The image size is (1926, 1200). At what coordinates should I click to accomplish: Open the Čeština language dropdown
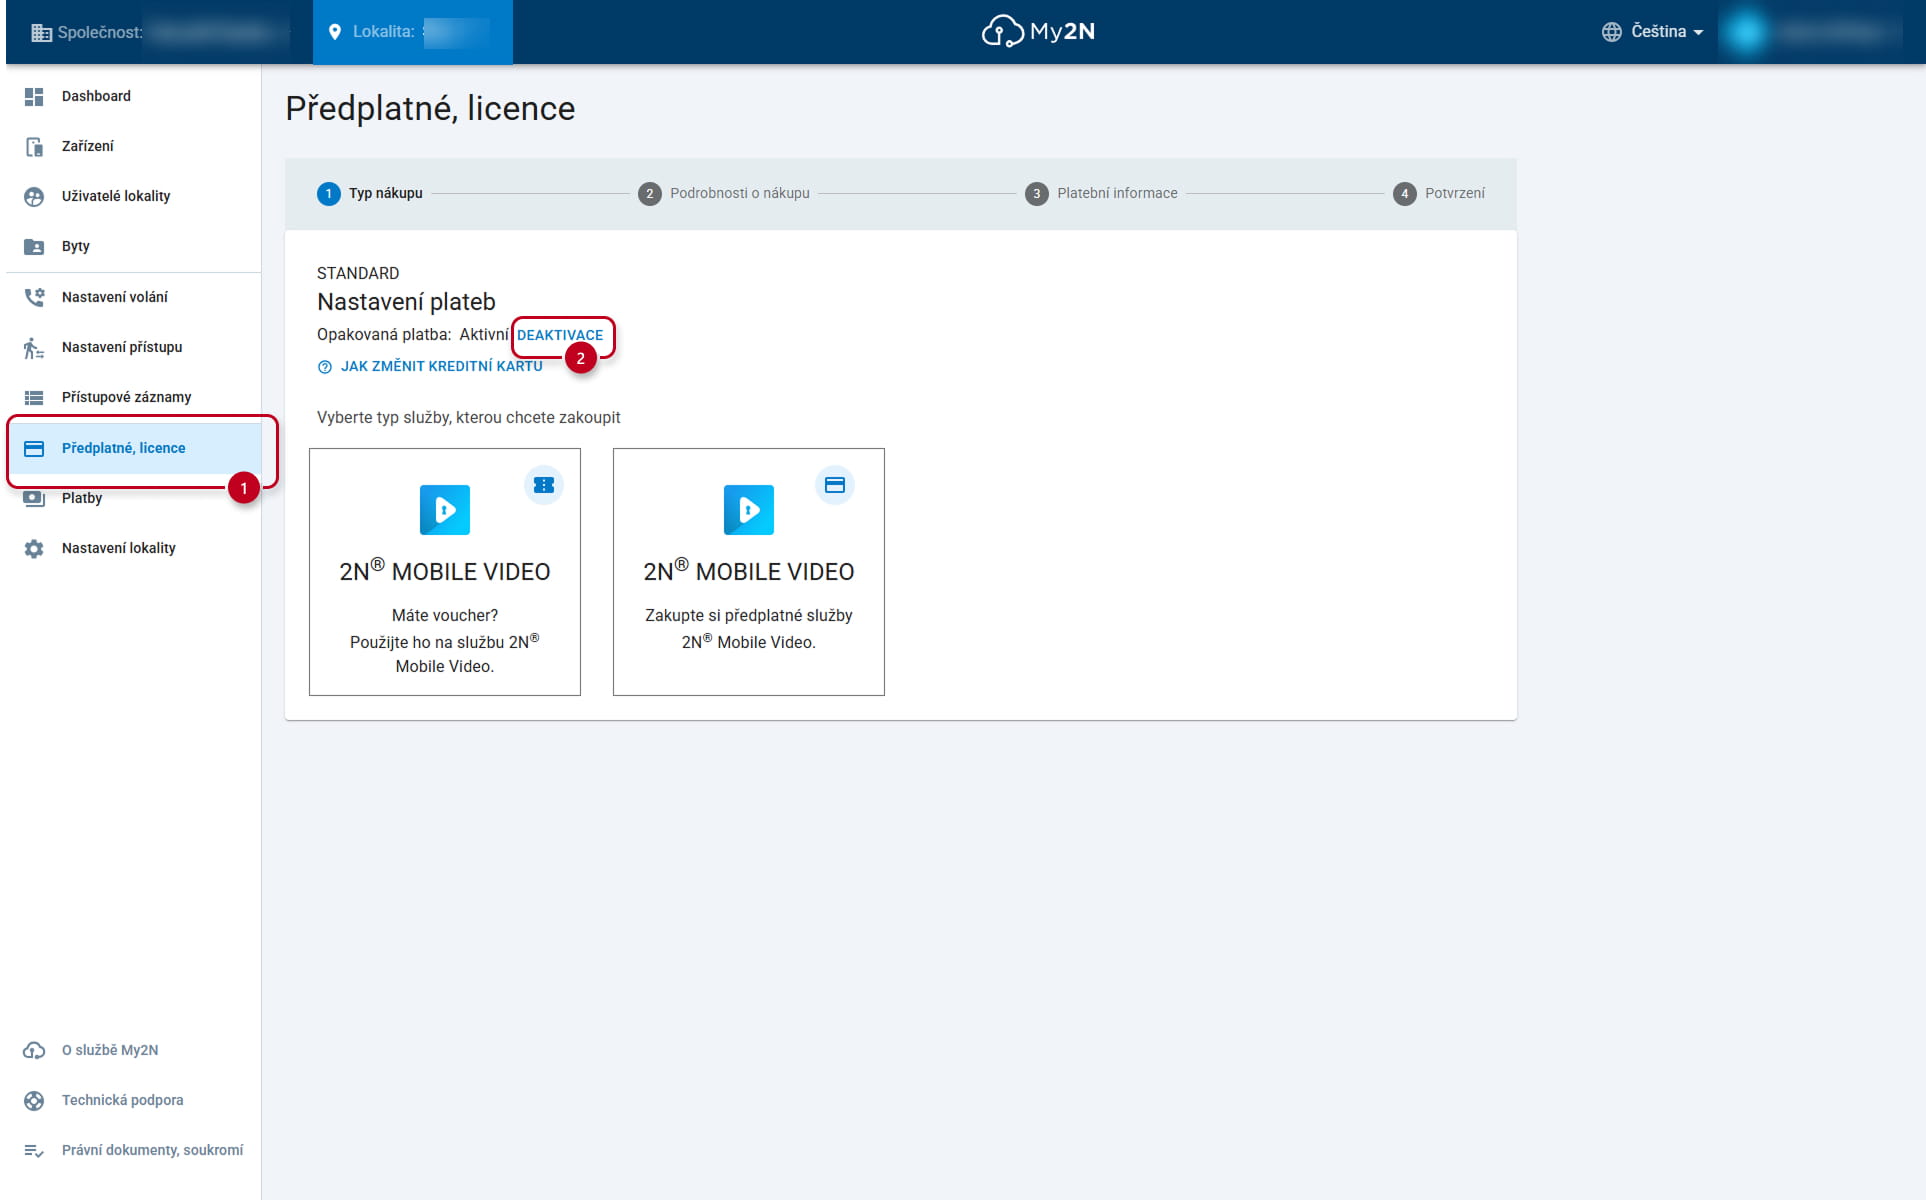click(x=1652, y=31)
